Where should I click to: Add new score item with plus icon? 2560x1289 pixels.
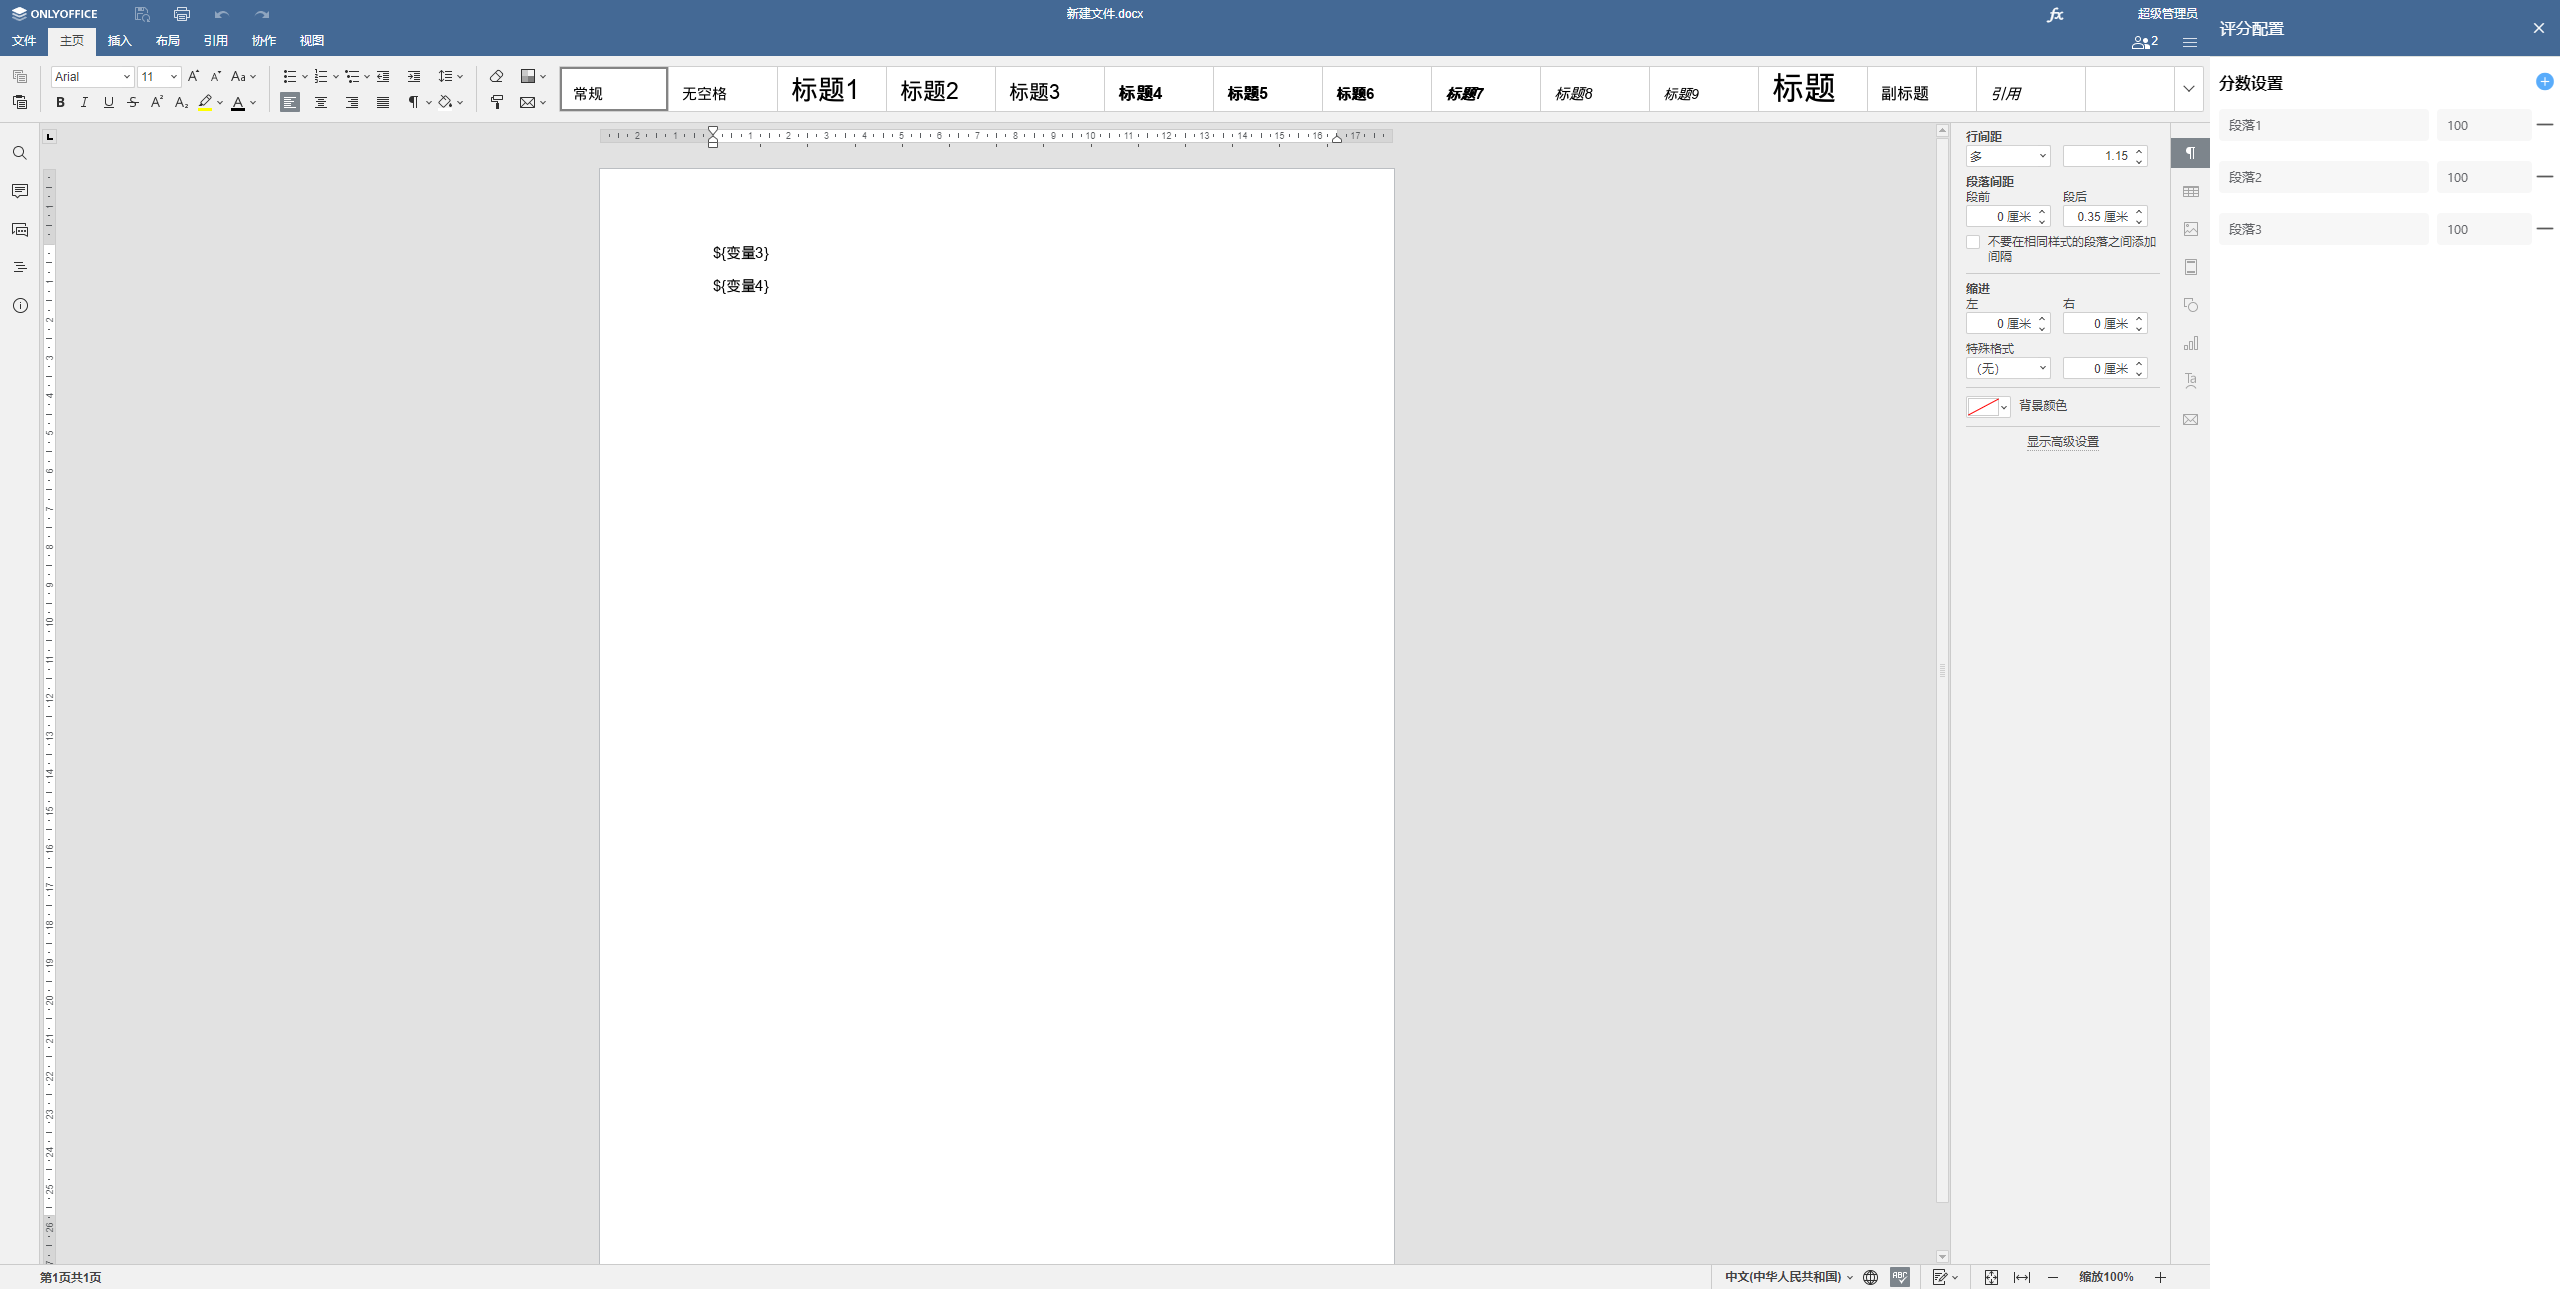point(2545,82)
